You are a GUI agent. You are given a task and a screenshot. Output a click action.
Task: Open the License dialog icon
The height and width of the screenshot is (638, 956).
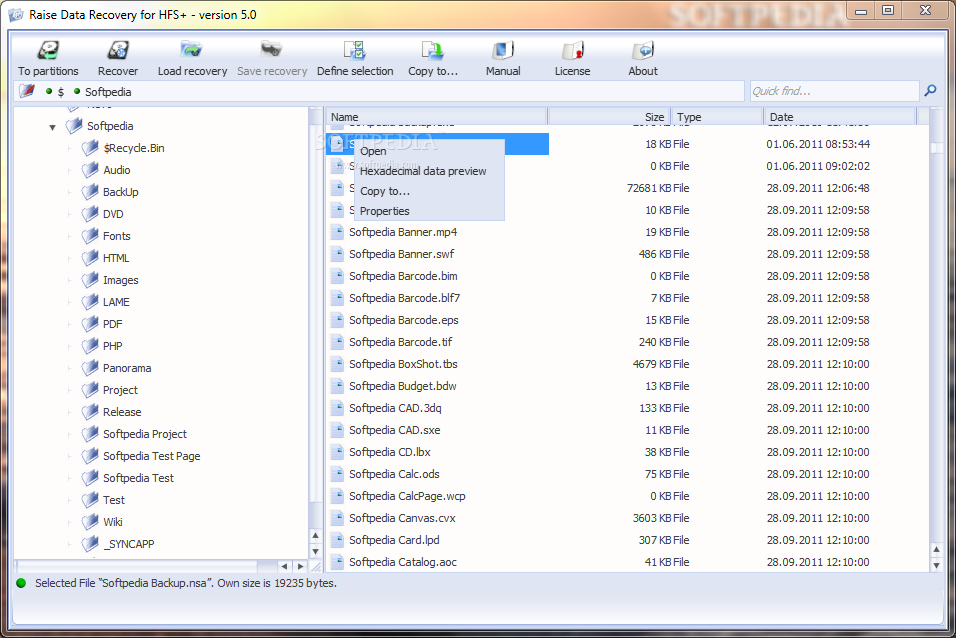coord(573,50)
